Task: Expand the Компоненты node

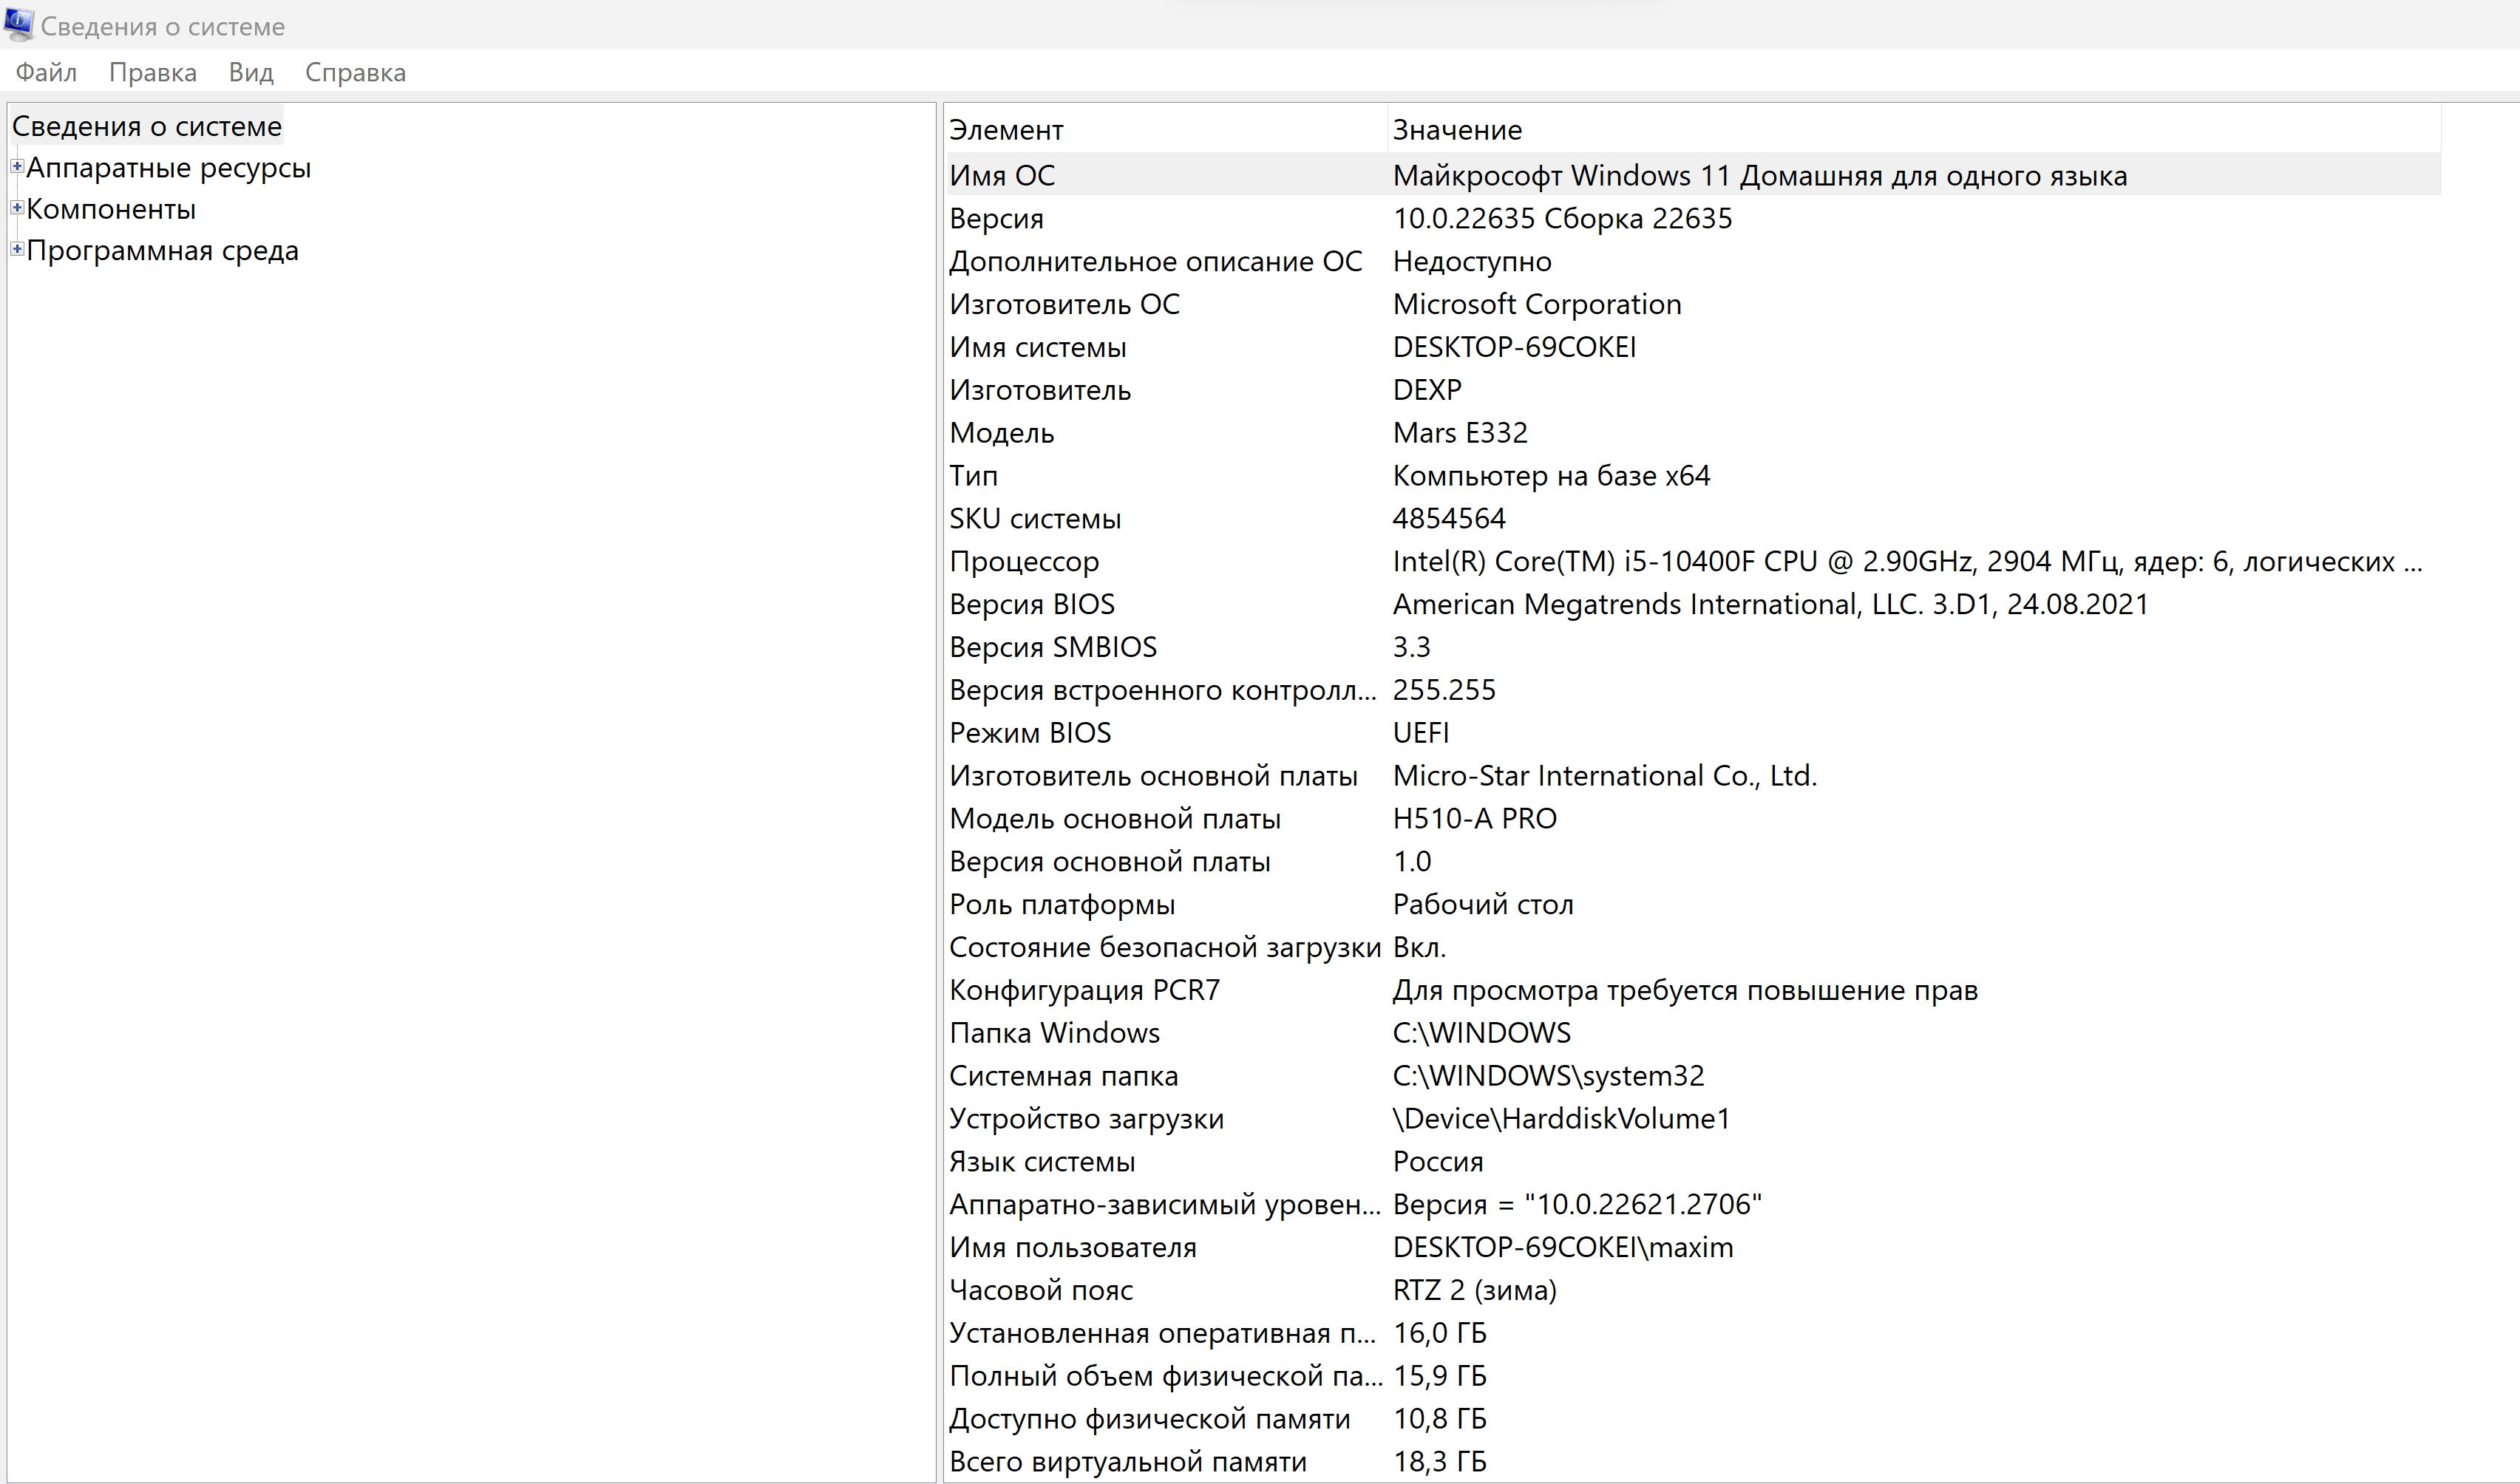Action: click(17, 208)
